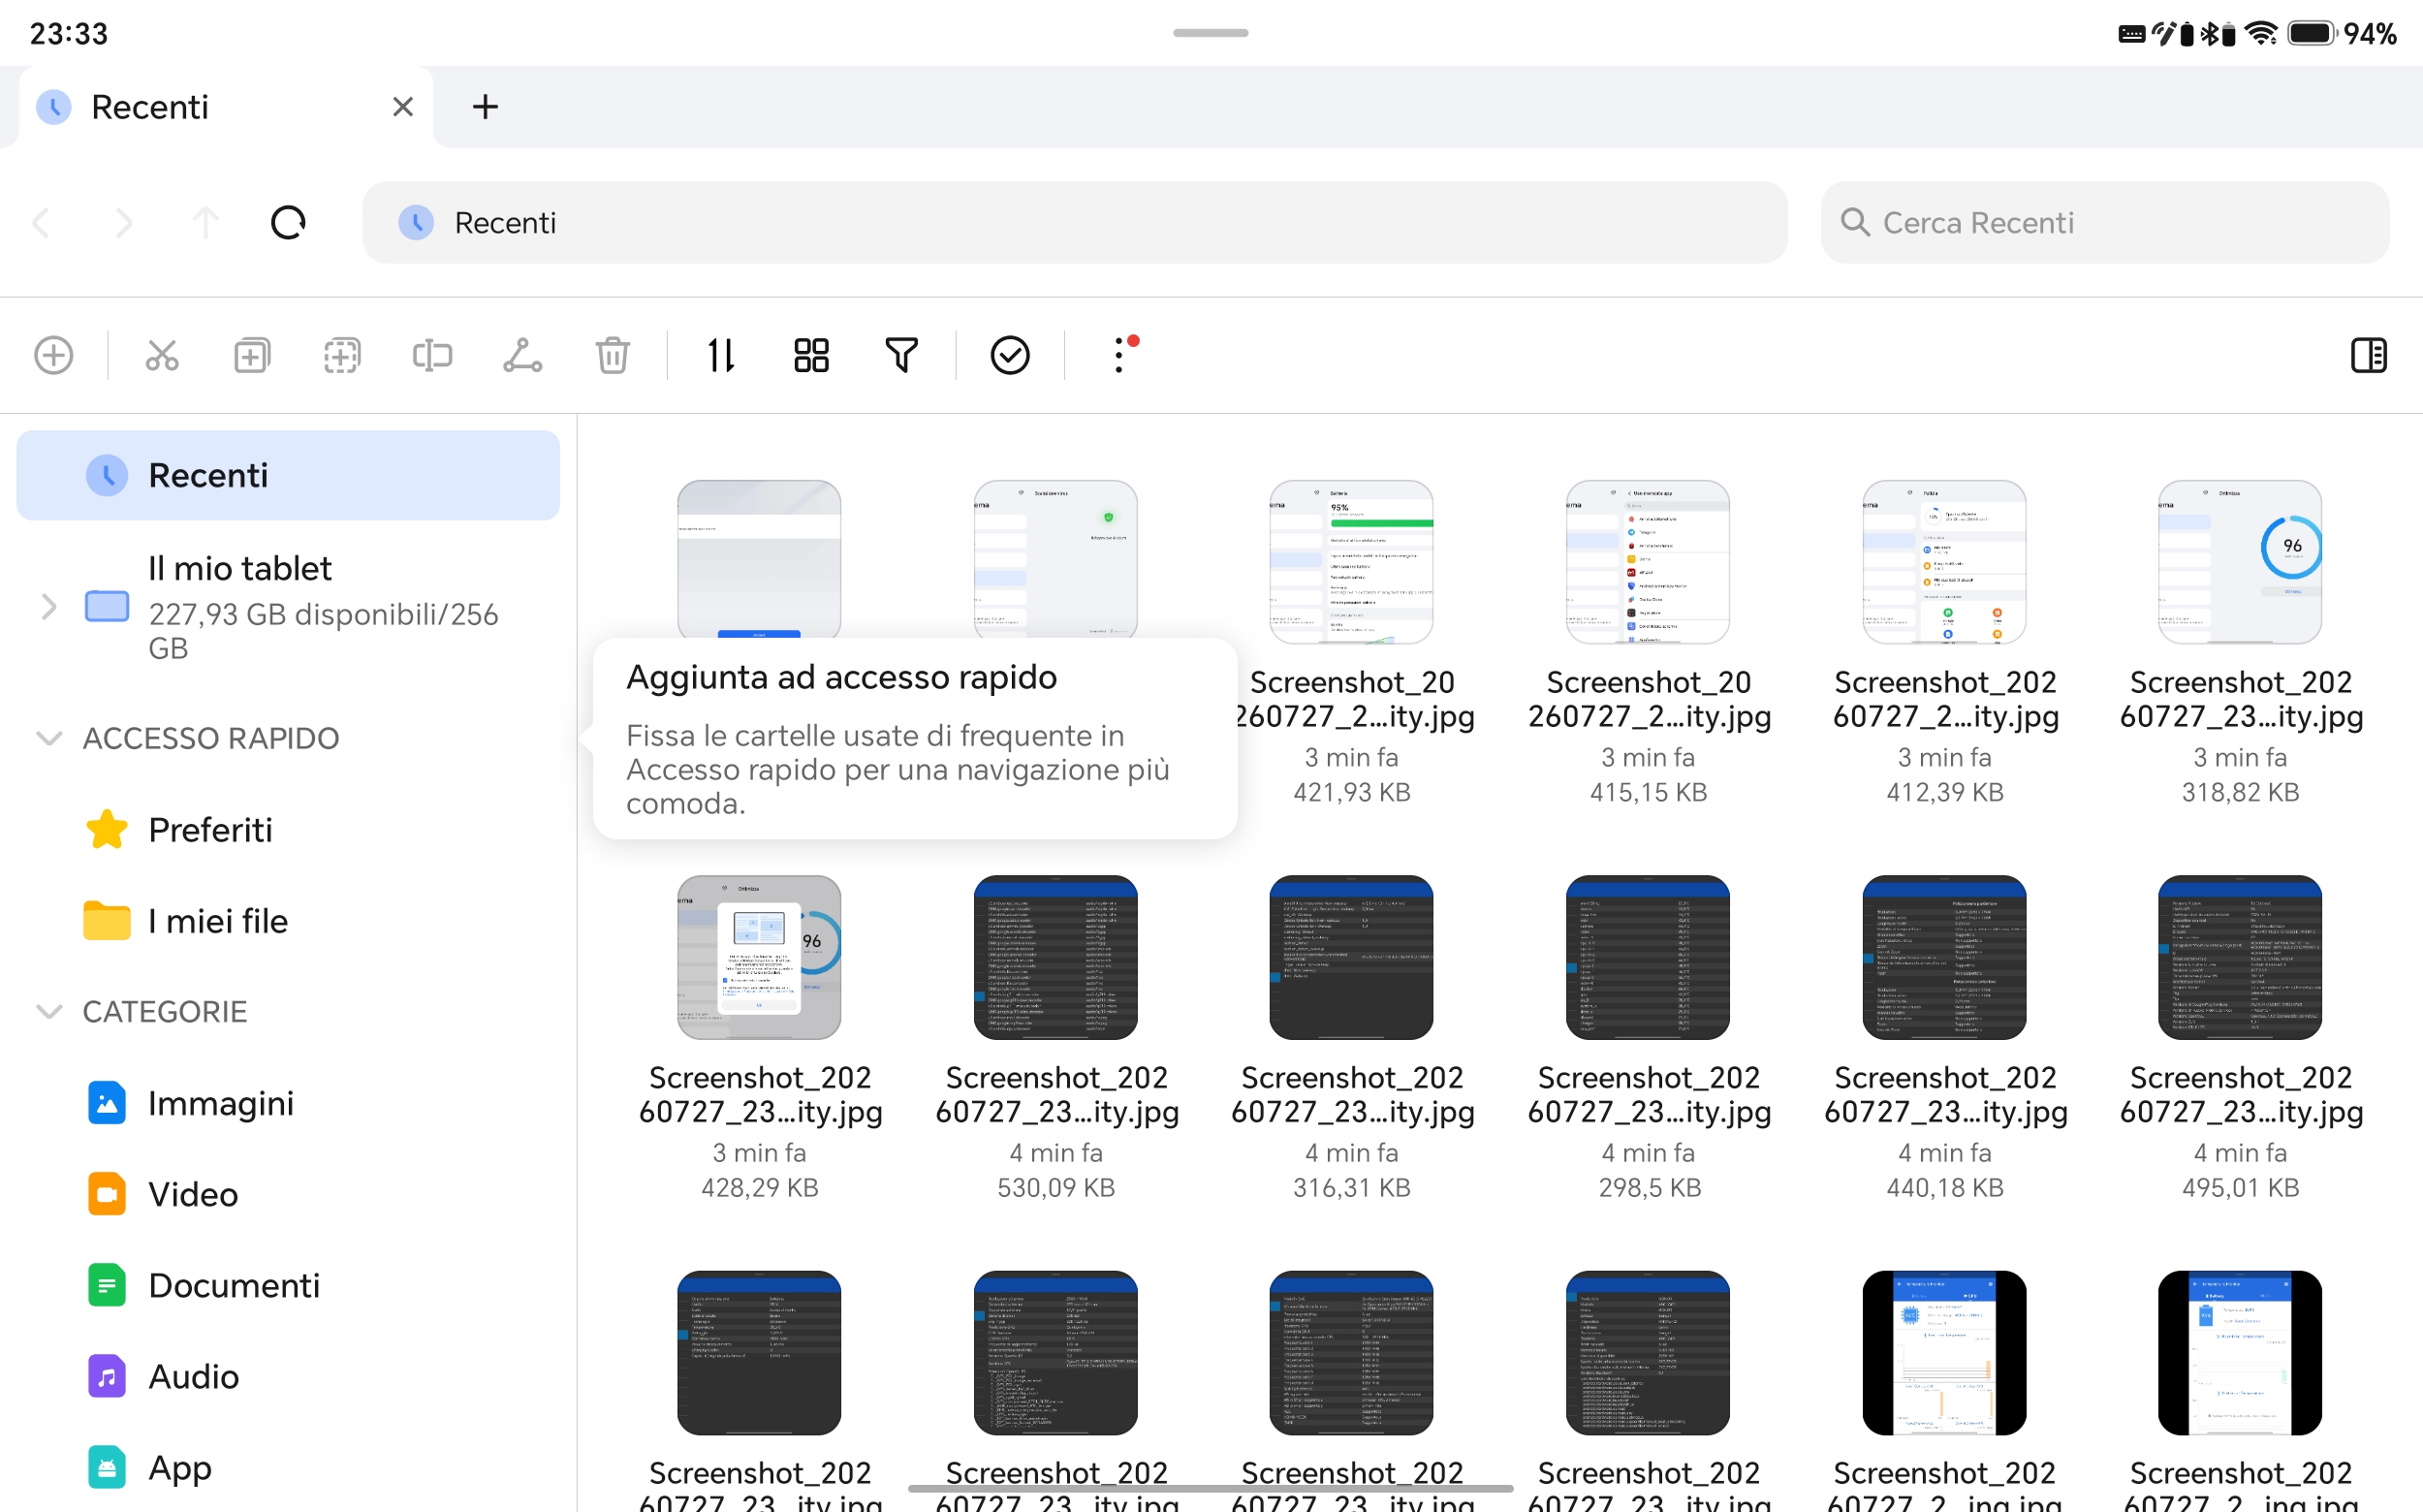2423x1512 pixels.
Task: Focus the Cerca Recenti search field
Action: [2104, 222]
